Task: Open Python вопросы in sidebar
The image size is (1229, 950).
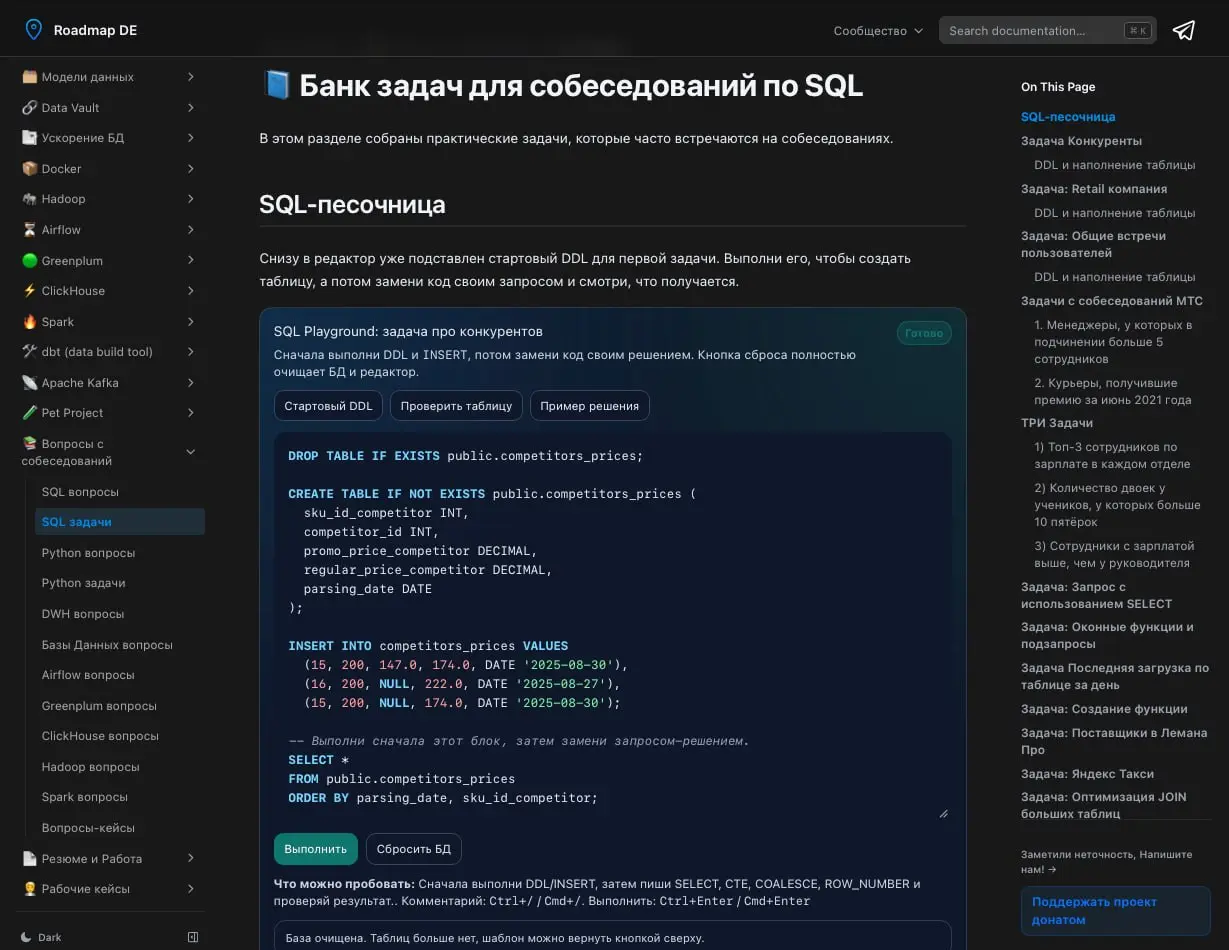Action: [120, 553]
